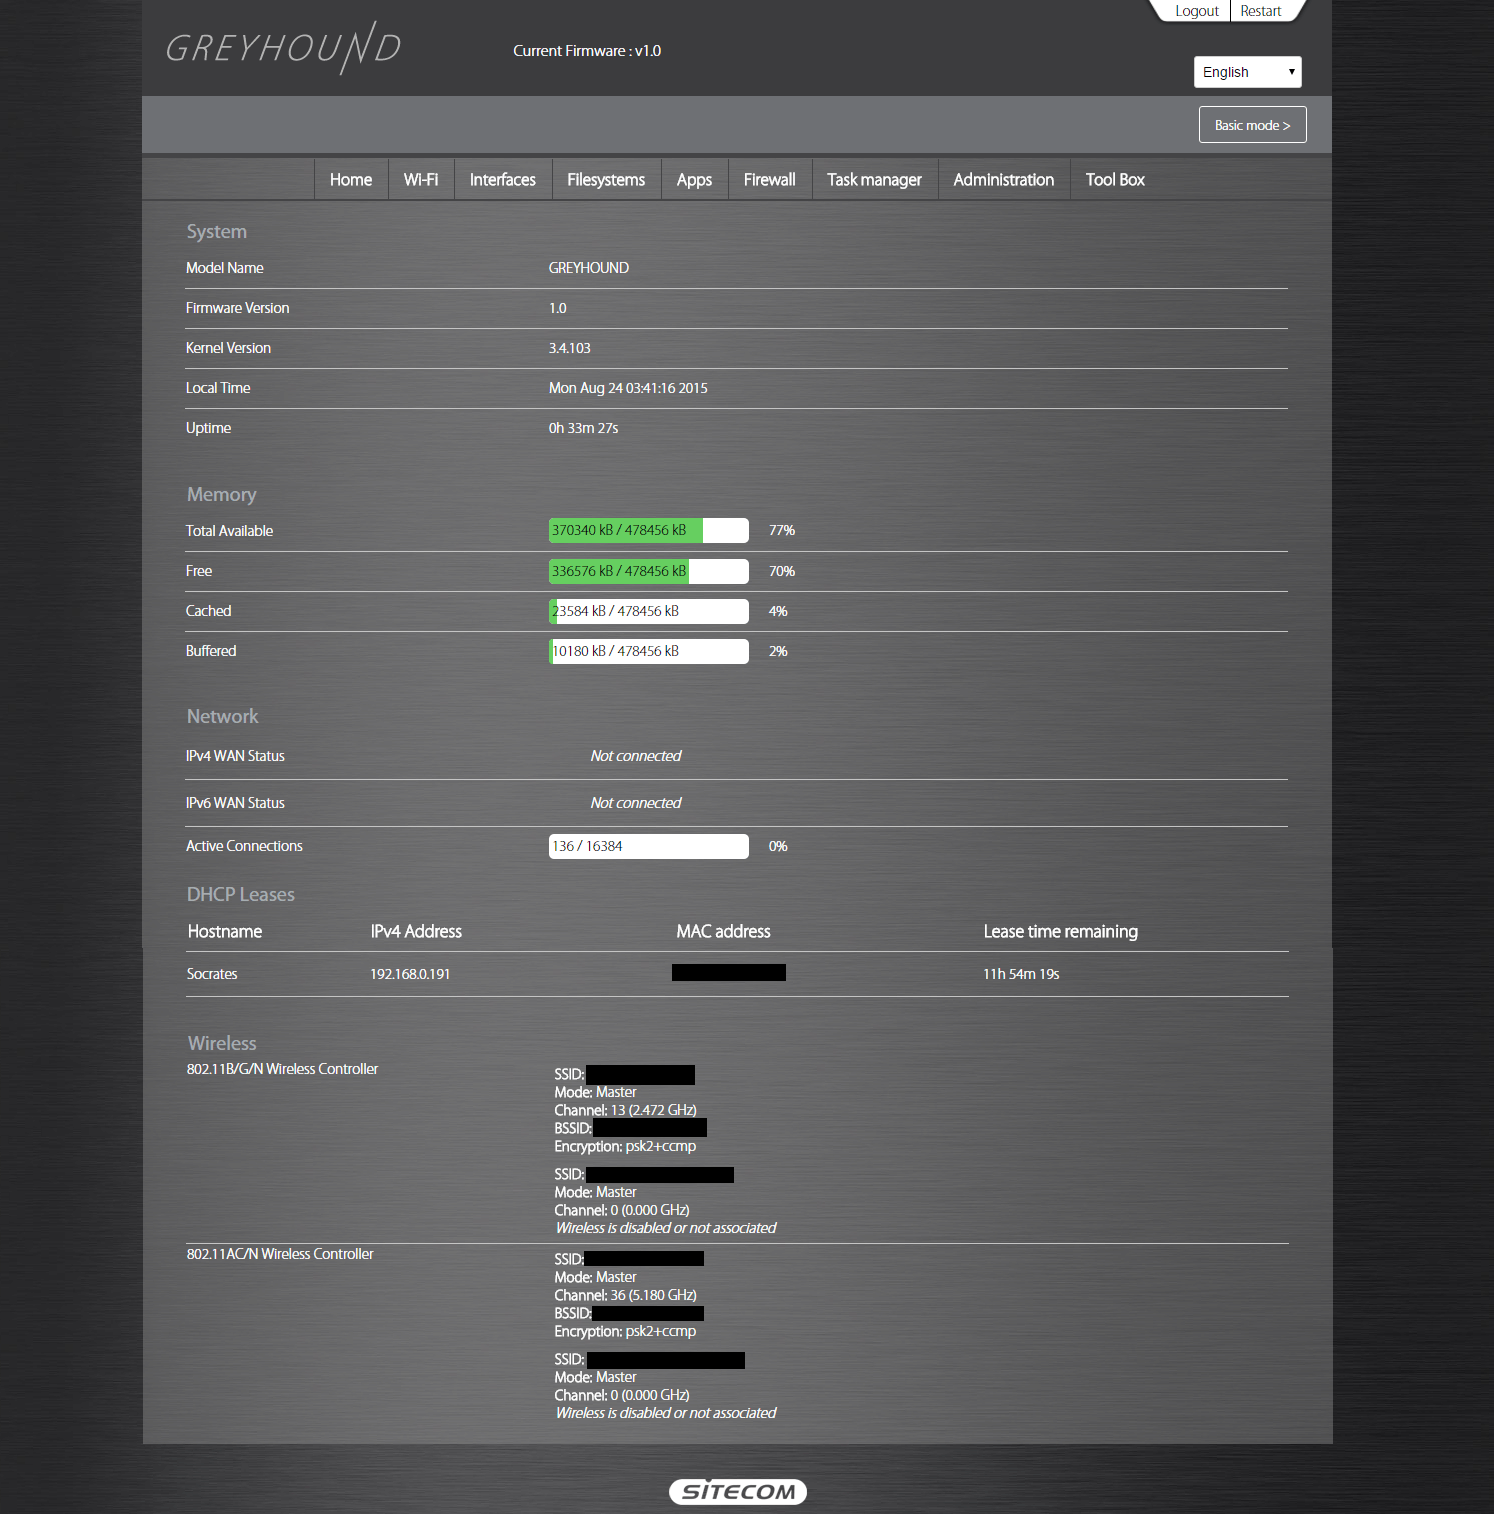Click the GREYHOUND model name value
This screenshot has width=1494, height=1514.
pos(589,268)
